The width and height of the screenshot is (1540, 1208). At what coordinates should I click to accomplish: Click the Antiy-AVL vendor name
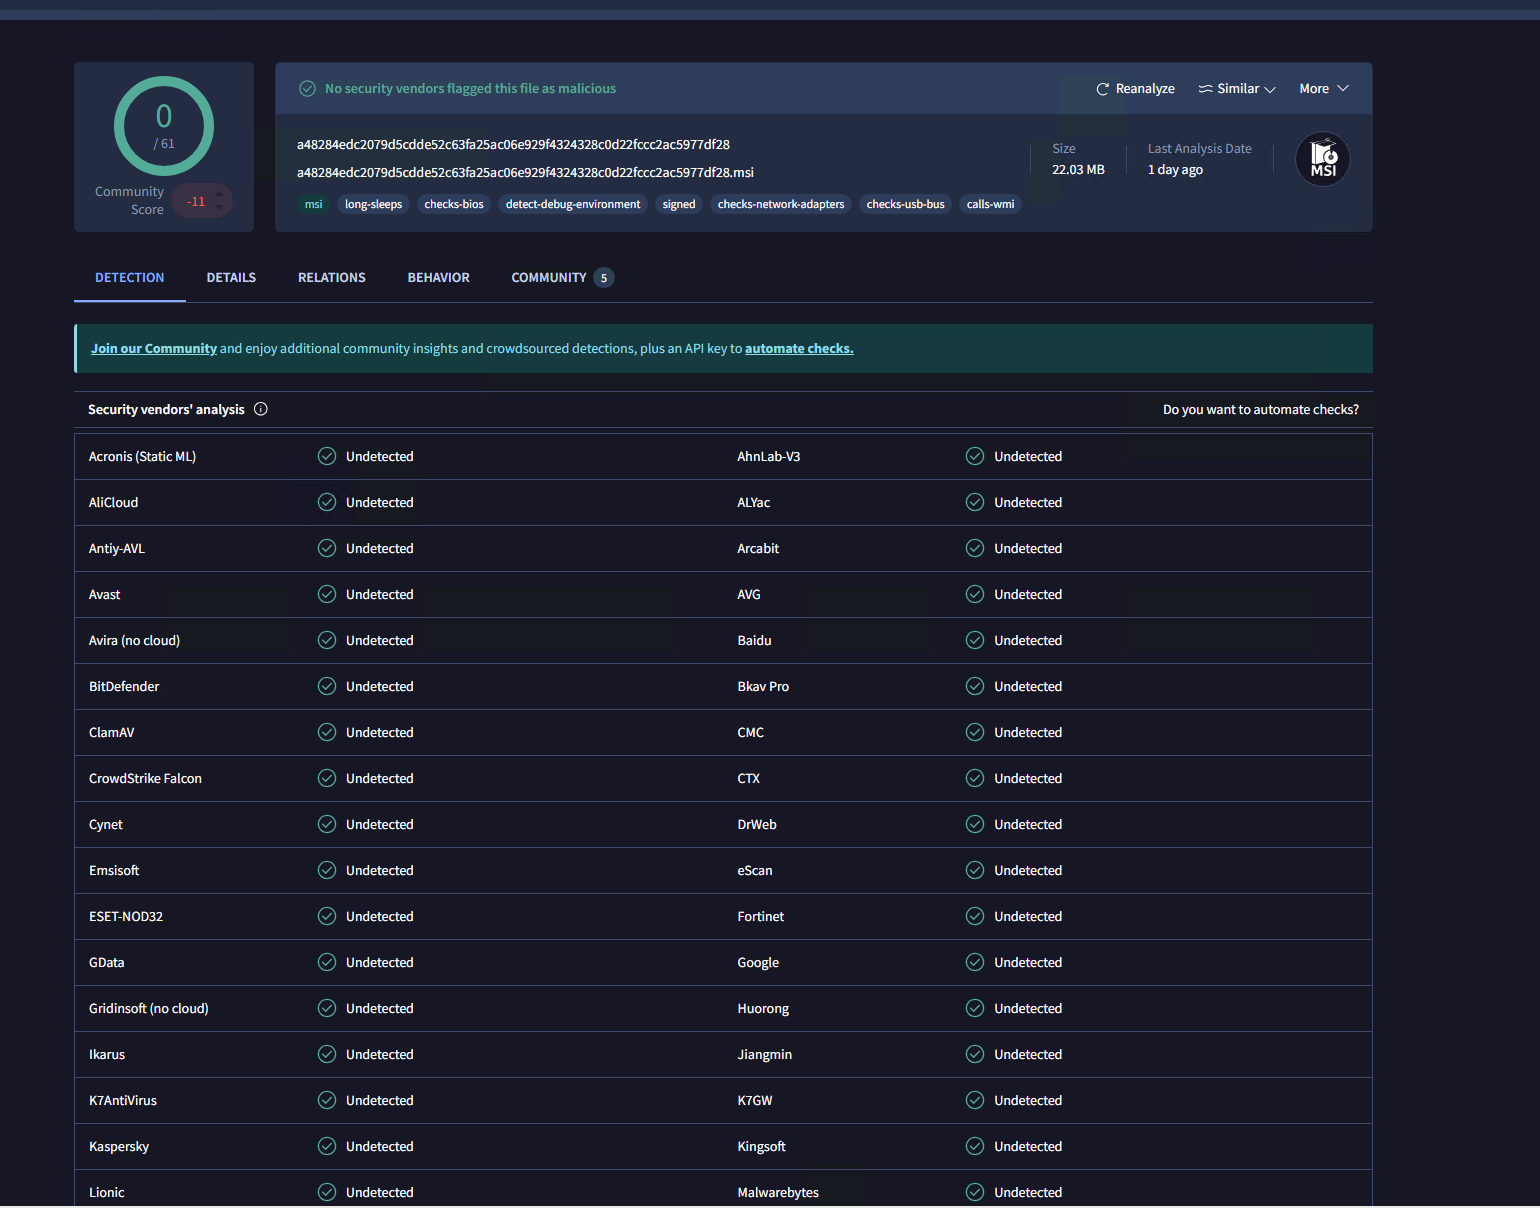pos(117,548)
